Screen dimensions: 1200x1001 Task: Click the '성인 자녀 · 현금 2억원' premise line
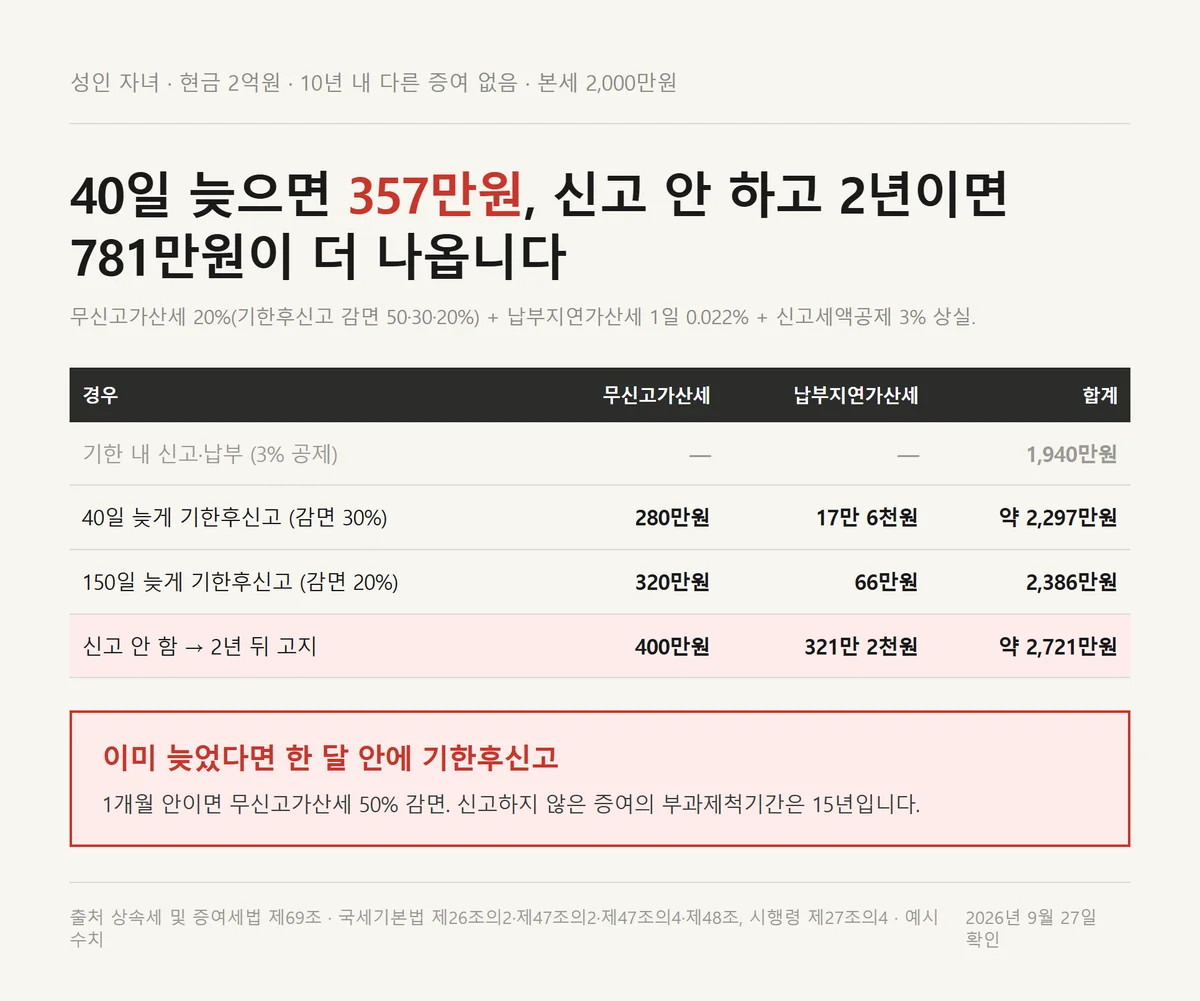tap(373, 82)
